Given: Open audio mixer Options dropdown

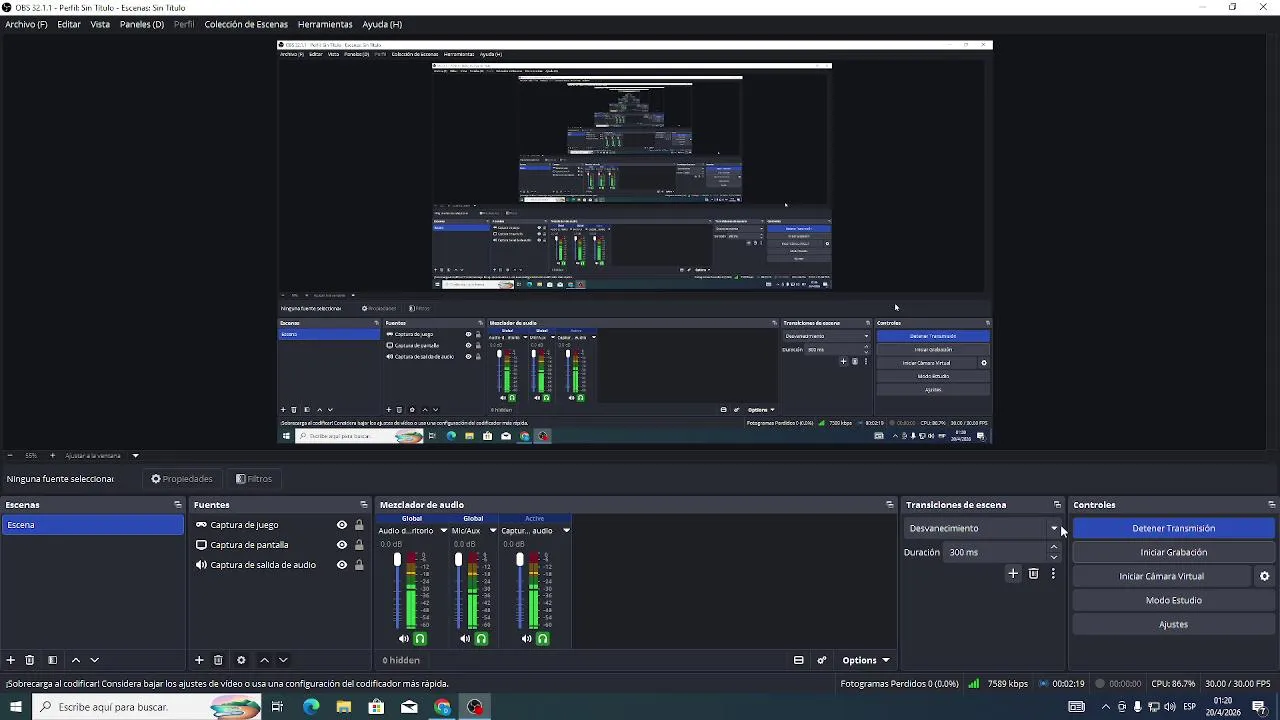Looking at the screenshot, I should (865, 660).
